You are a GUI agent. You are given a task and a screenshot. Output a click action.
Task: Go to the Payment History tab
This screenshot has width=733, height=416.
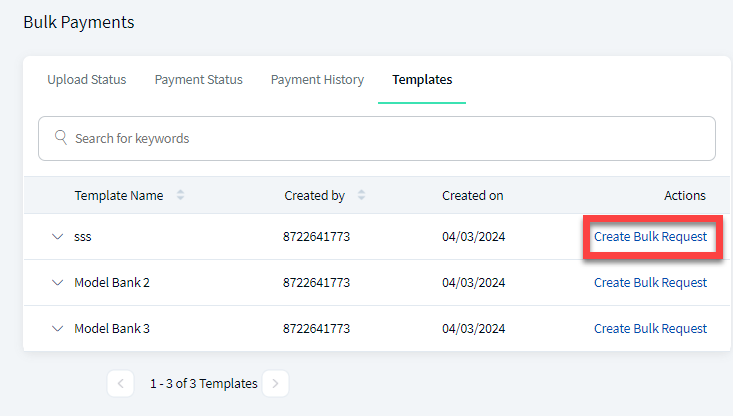[x=317, y=79]
